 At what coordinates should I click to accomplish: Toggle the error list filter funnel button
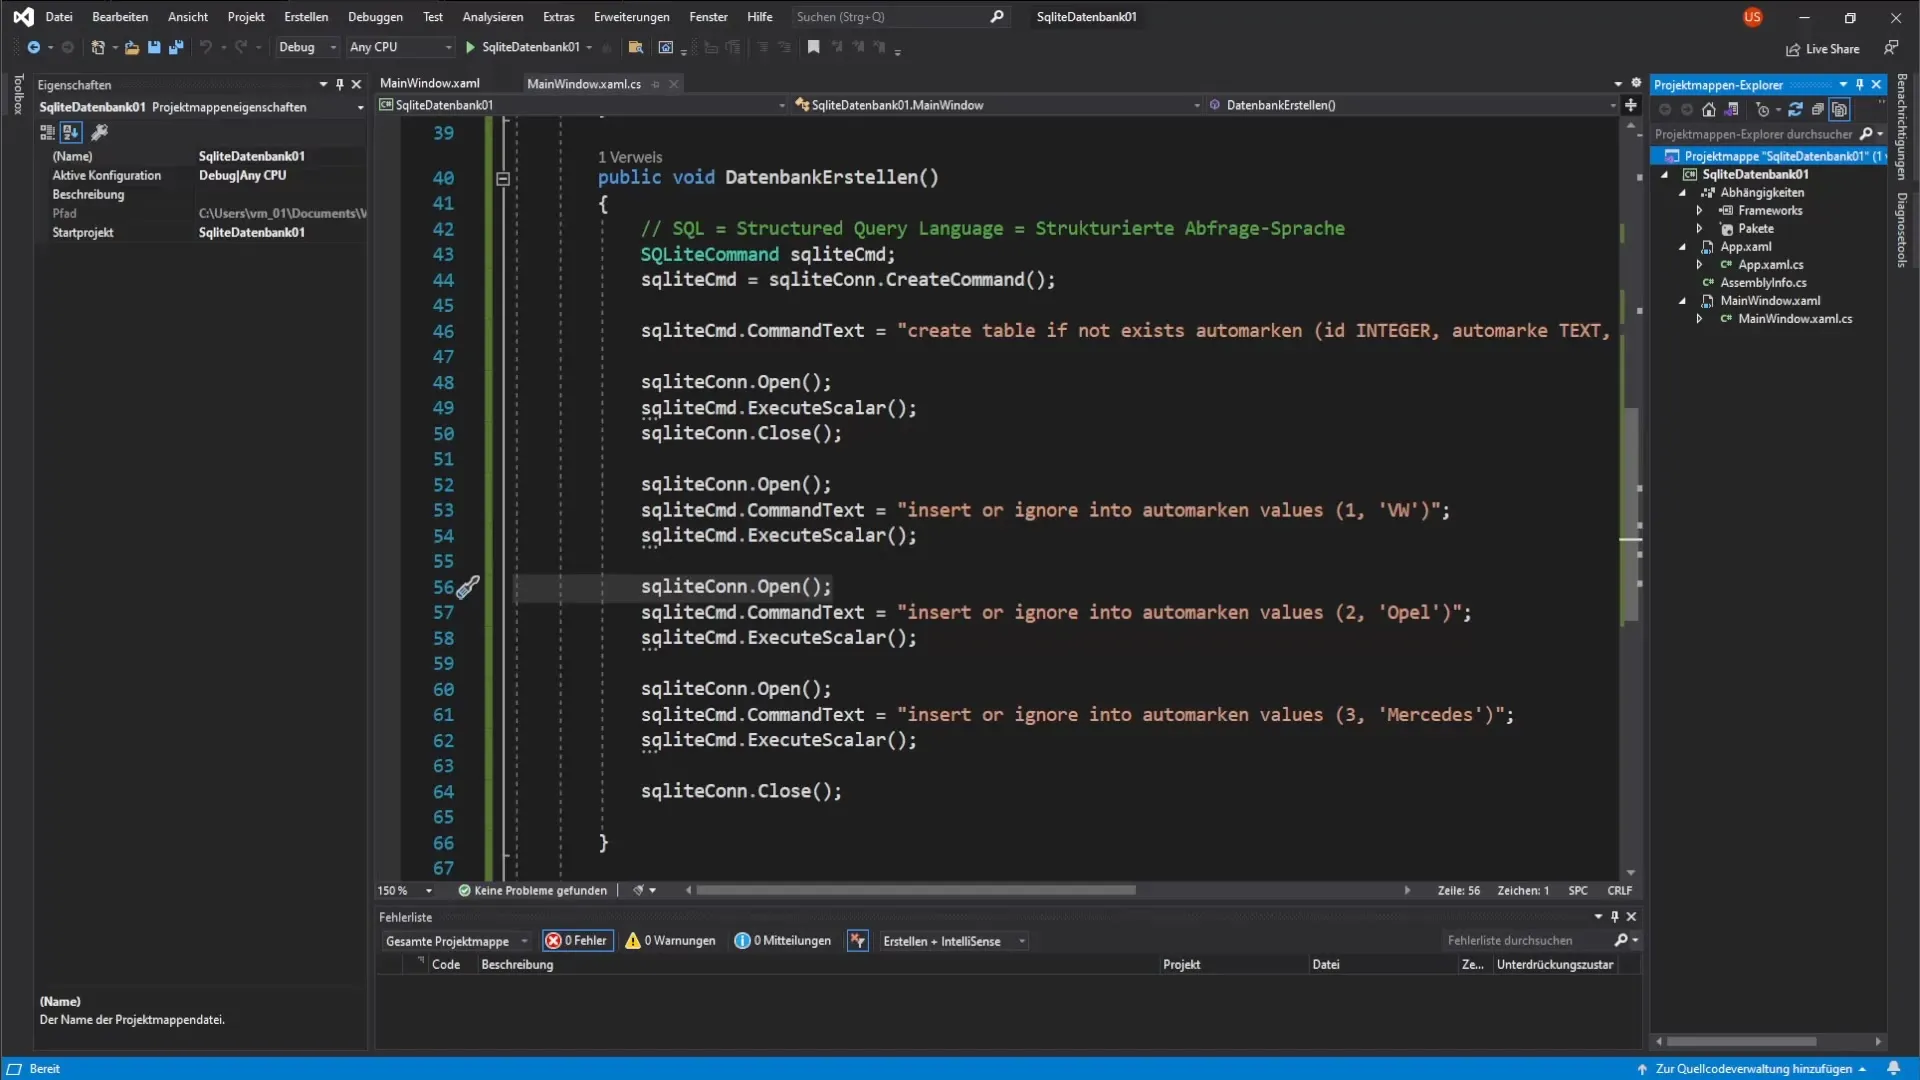(x=857, y=941)
